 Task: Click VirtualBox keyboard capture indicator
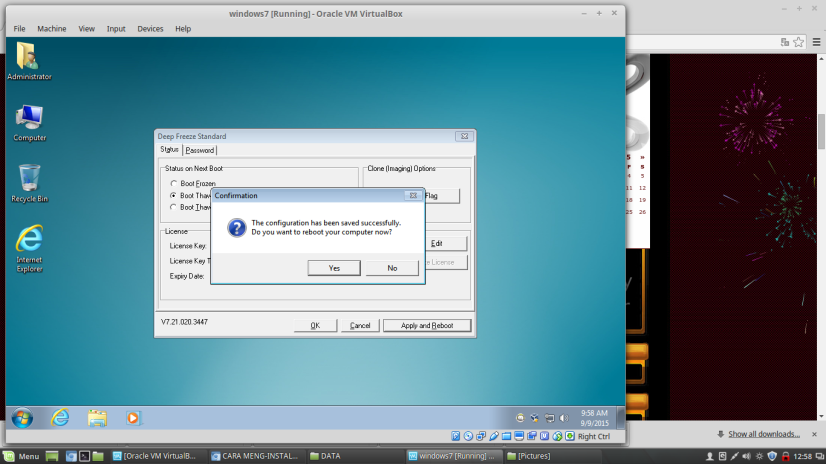click(x=569, y=436)
